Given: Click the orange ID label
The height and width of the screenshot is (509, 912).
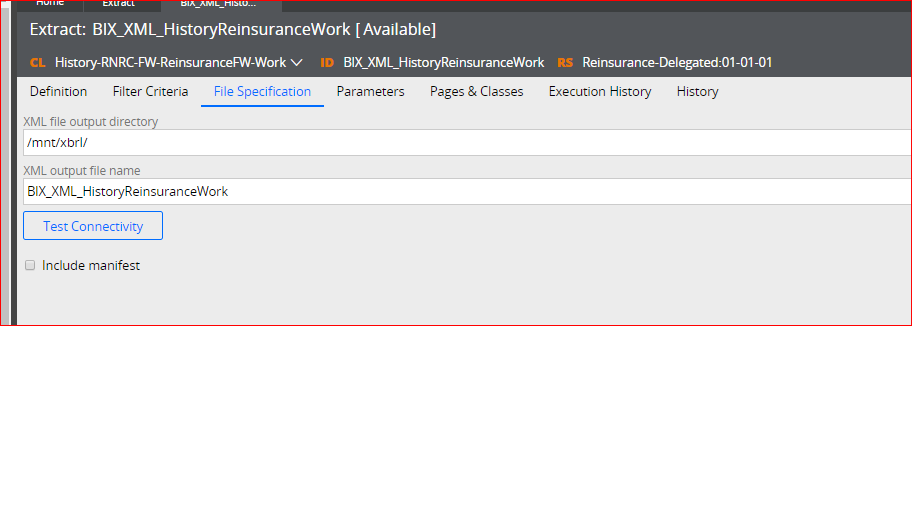Looking at the screenshot, I should (327, 62).
